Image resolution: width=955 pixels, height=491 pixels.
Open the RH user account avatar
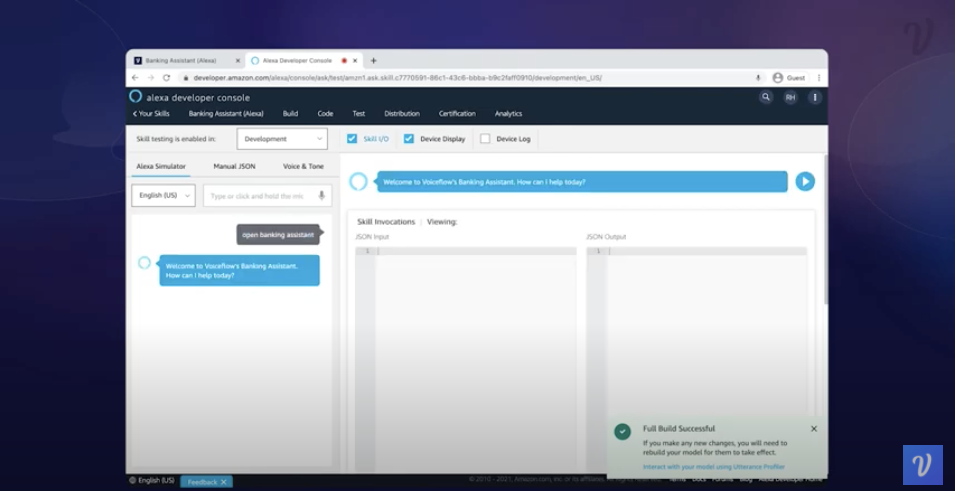[x=790, y=97]
